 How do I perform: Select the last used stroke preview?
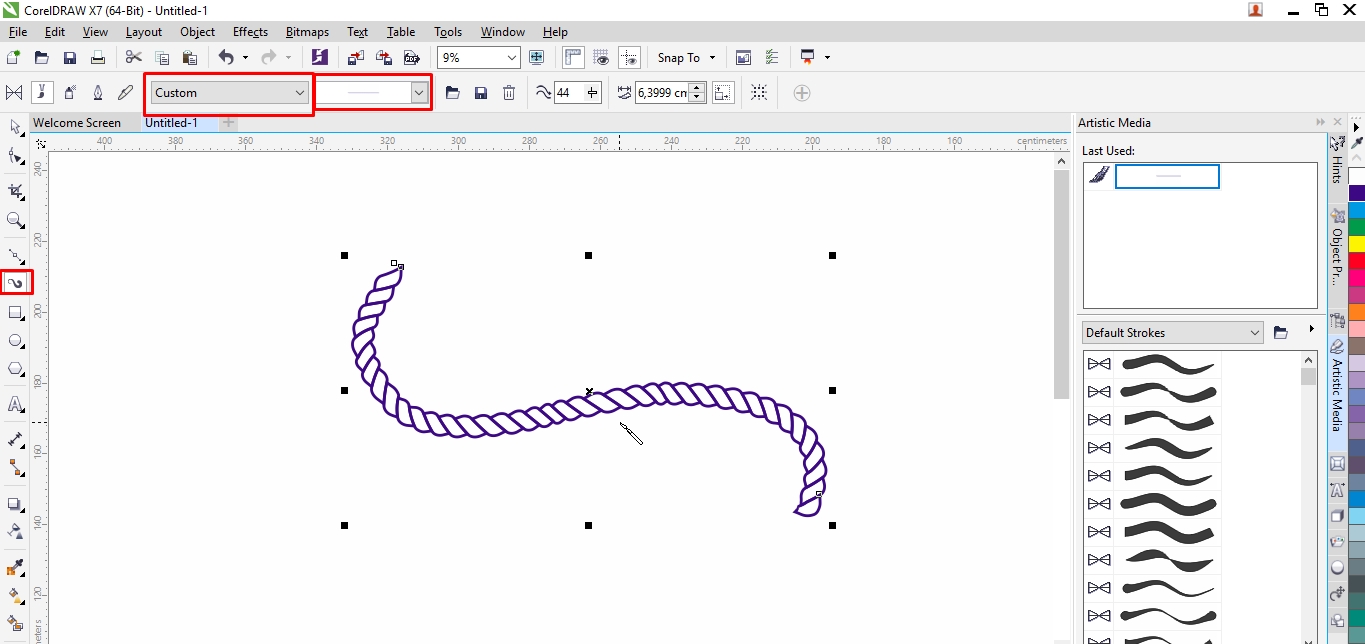point(1167,176)
